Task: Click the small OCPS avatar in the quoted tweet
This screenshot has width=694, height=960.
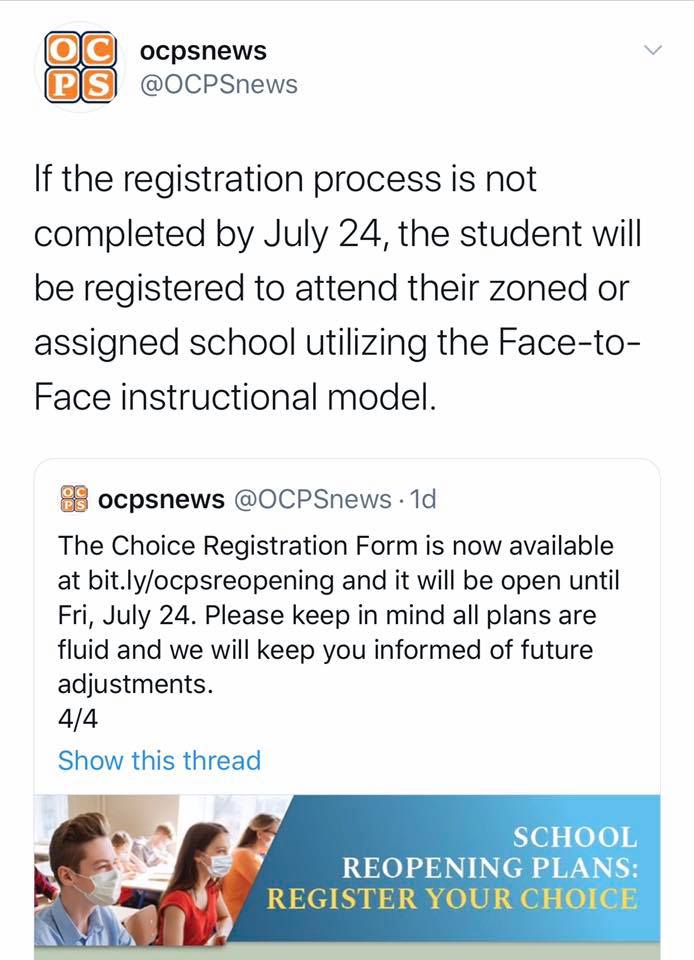Action: click(74, 498)
